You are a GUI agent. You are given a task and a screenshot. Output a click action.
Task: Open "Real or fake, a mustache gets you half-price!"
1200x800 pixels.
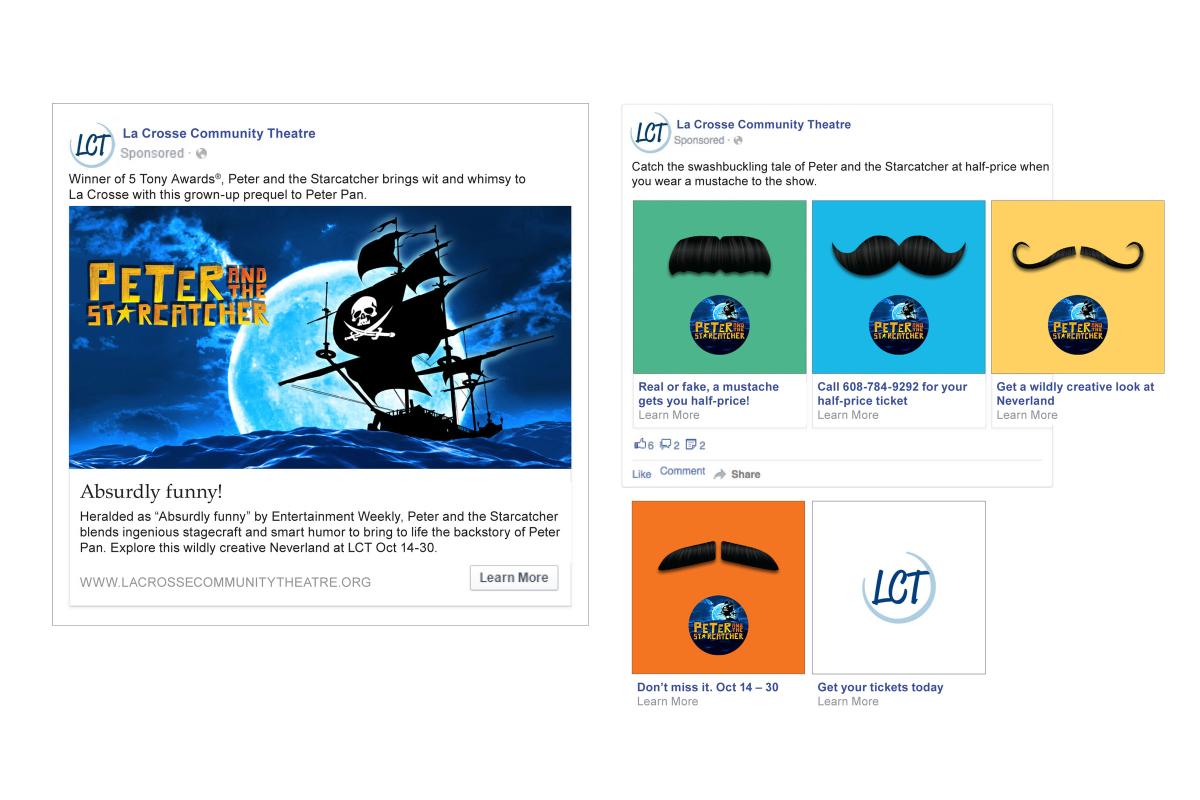pyautogui.click(x=709, y=394)
